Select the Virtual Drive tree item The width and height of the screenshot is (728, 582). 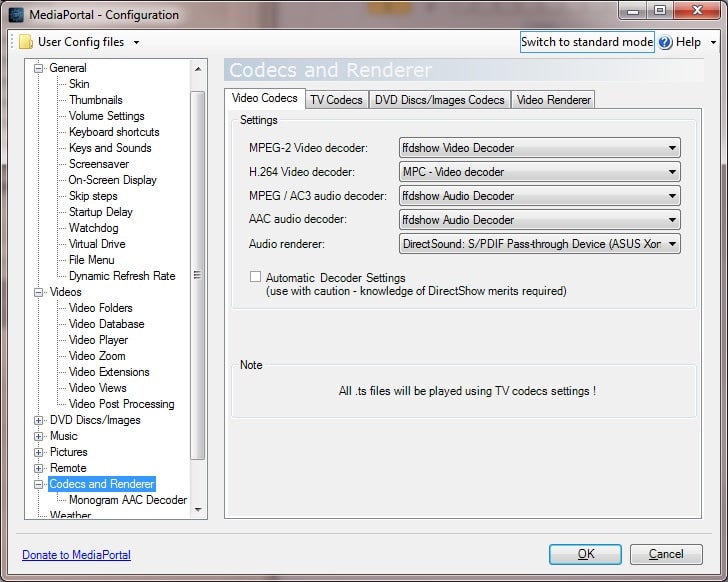coord(97,244)
